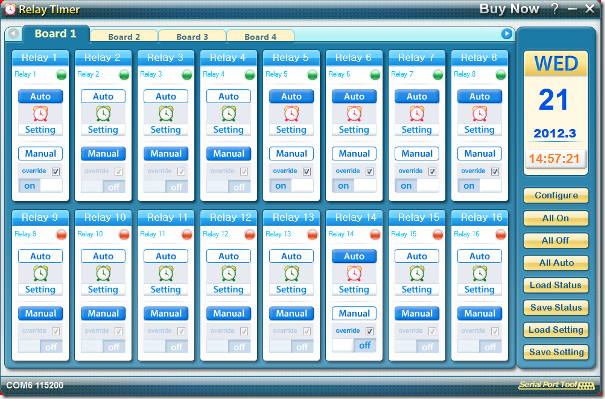Click the Configure button
The width and height of the screenshot is (605, 399).
coord(556,195)
